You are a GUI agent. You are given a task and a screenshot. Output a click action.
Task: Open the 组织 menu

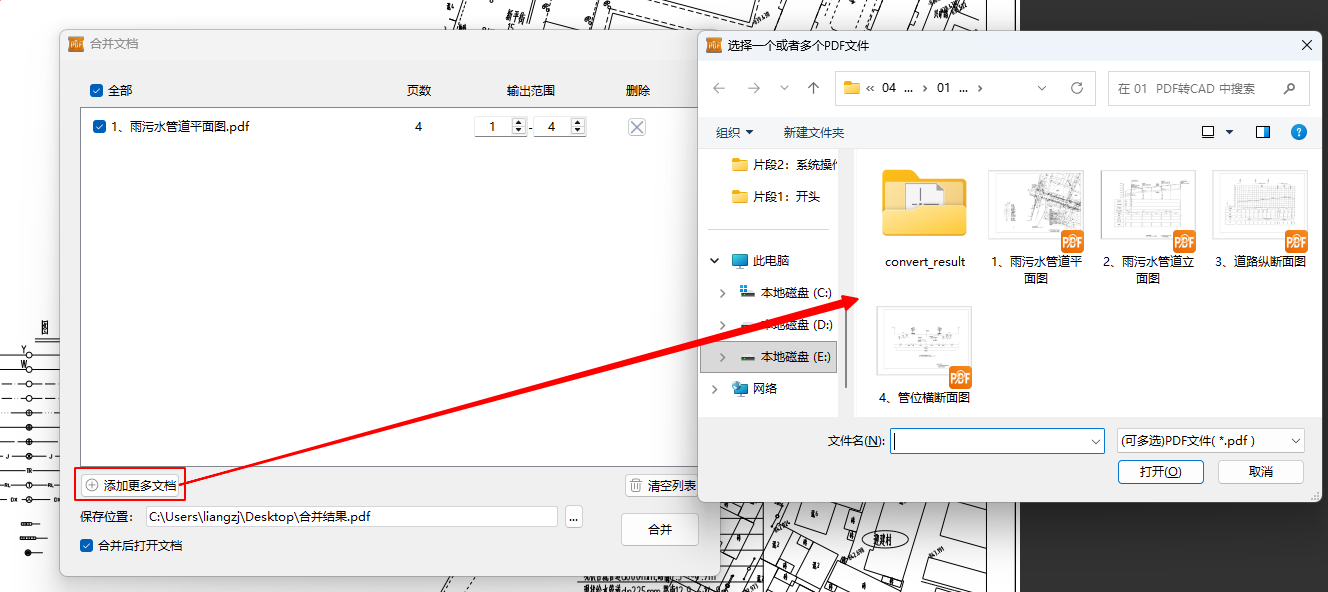(x=734, y=132)
